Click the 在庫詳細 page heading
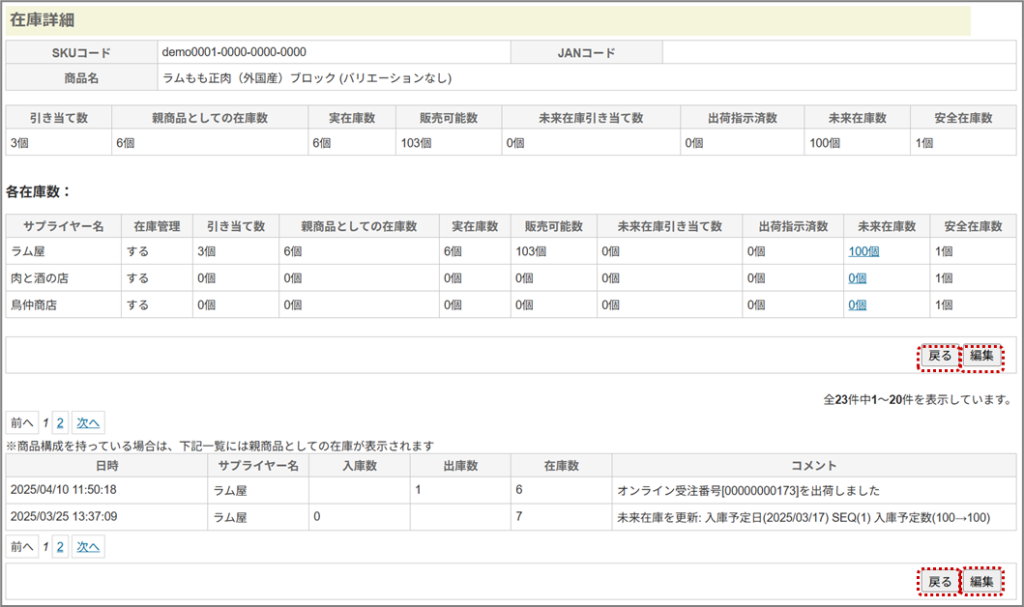The width and height of the screenshot is (1024, 607). (42, 20)
